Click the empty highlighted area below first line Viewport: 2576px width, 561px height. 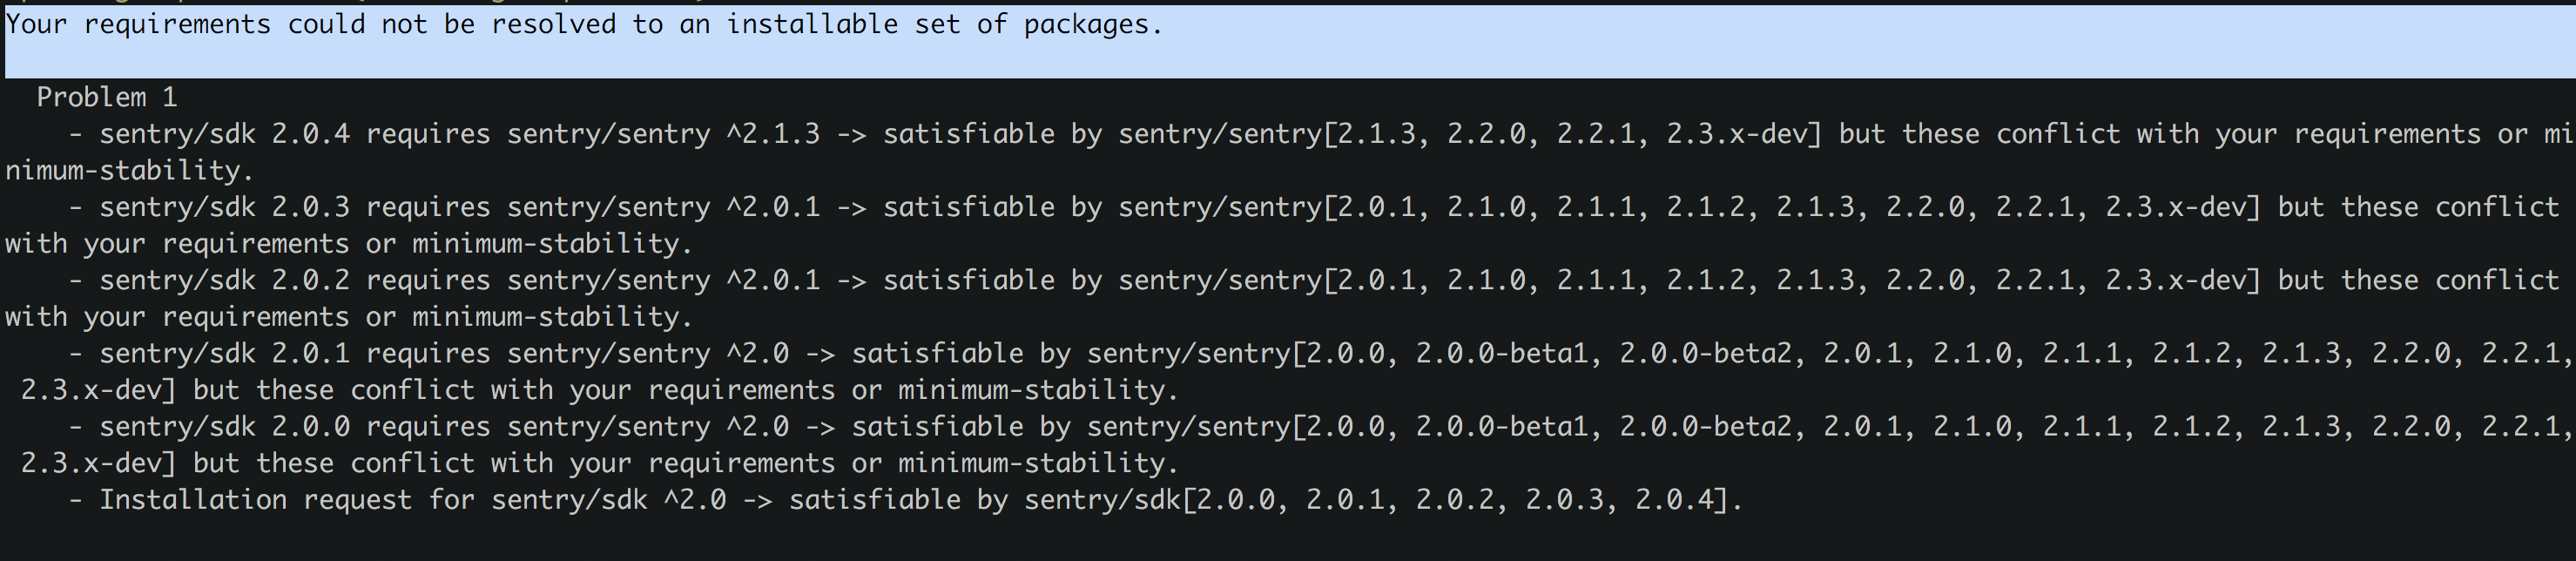(x=1288, y=60)
